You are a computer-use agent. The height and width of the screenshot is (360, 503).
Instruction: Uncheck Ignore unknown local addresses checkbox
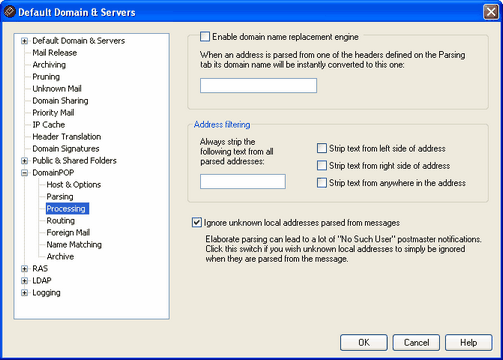tap(197, 222)
